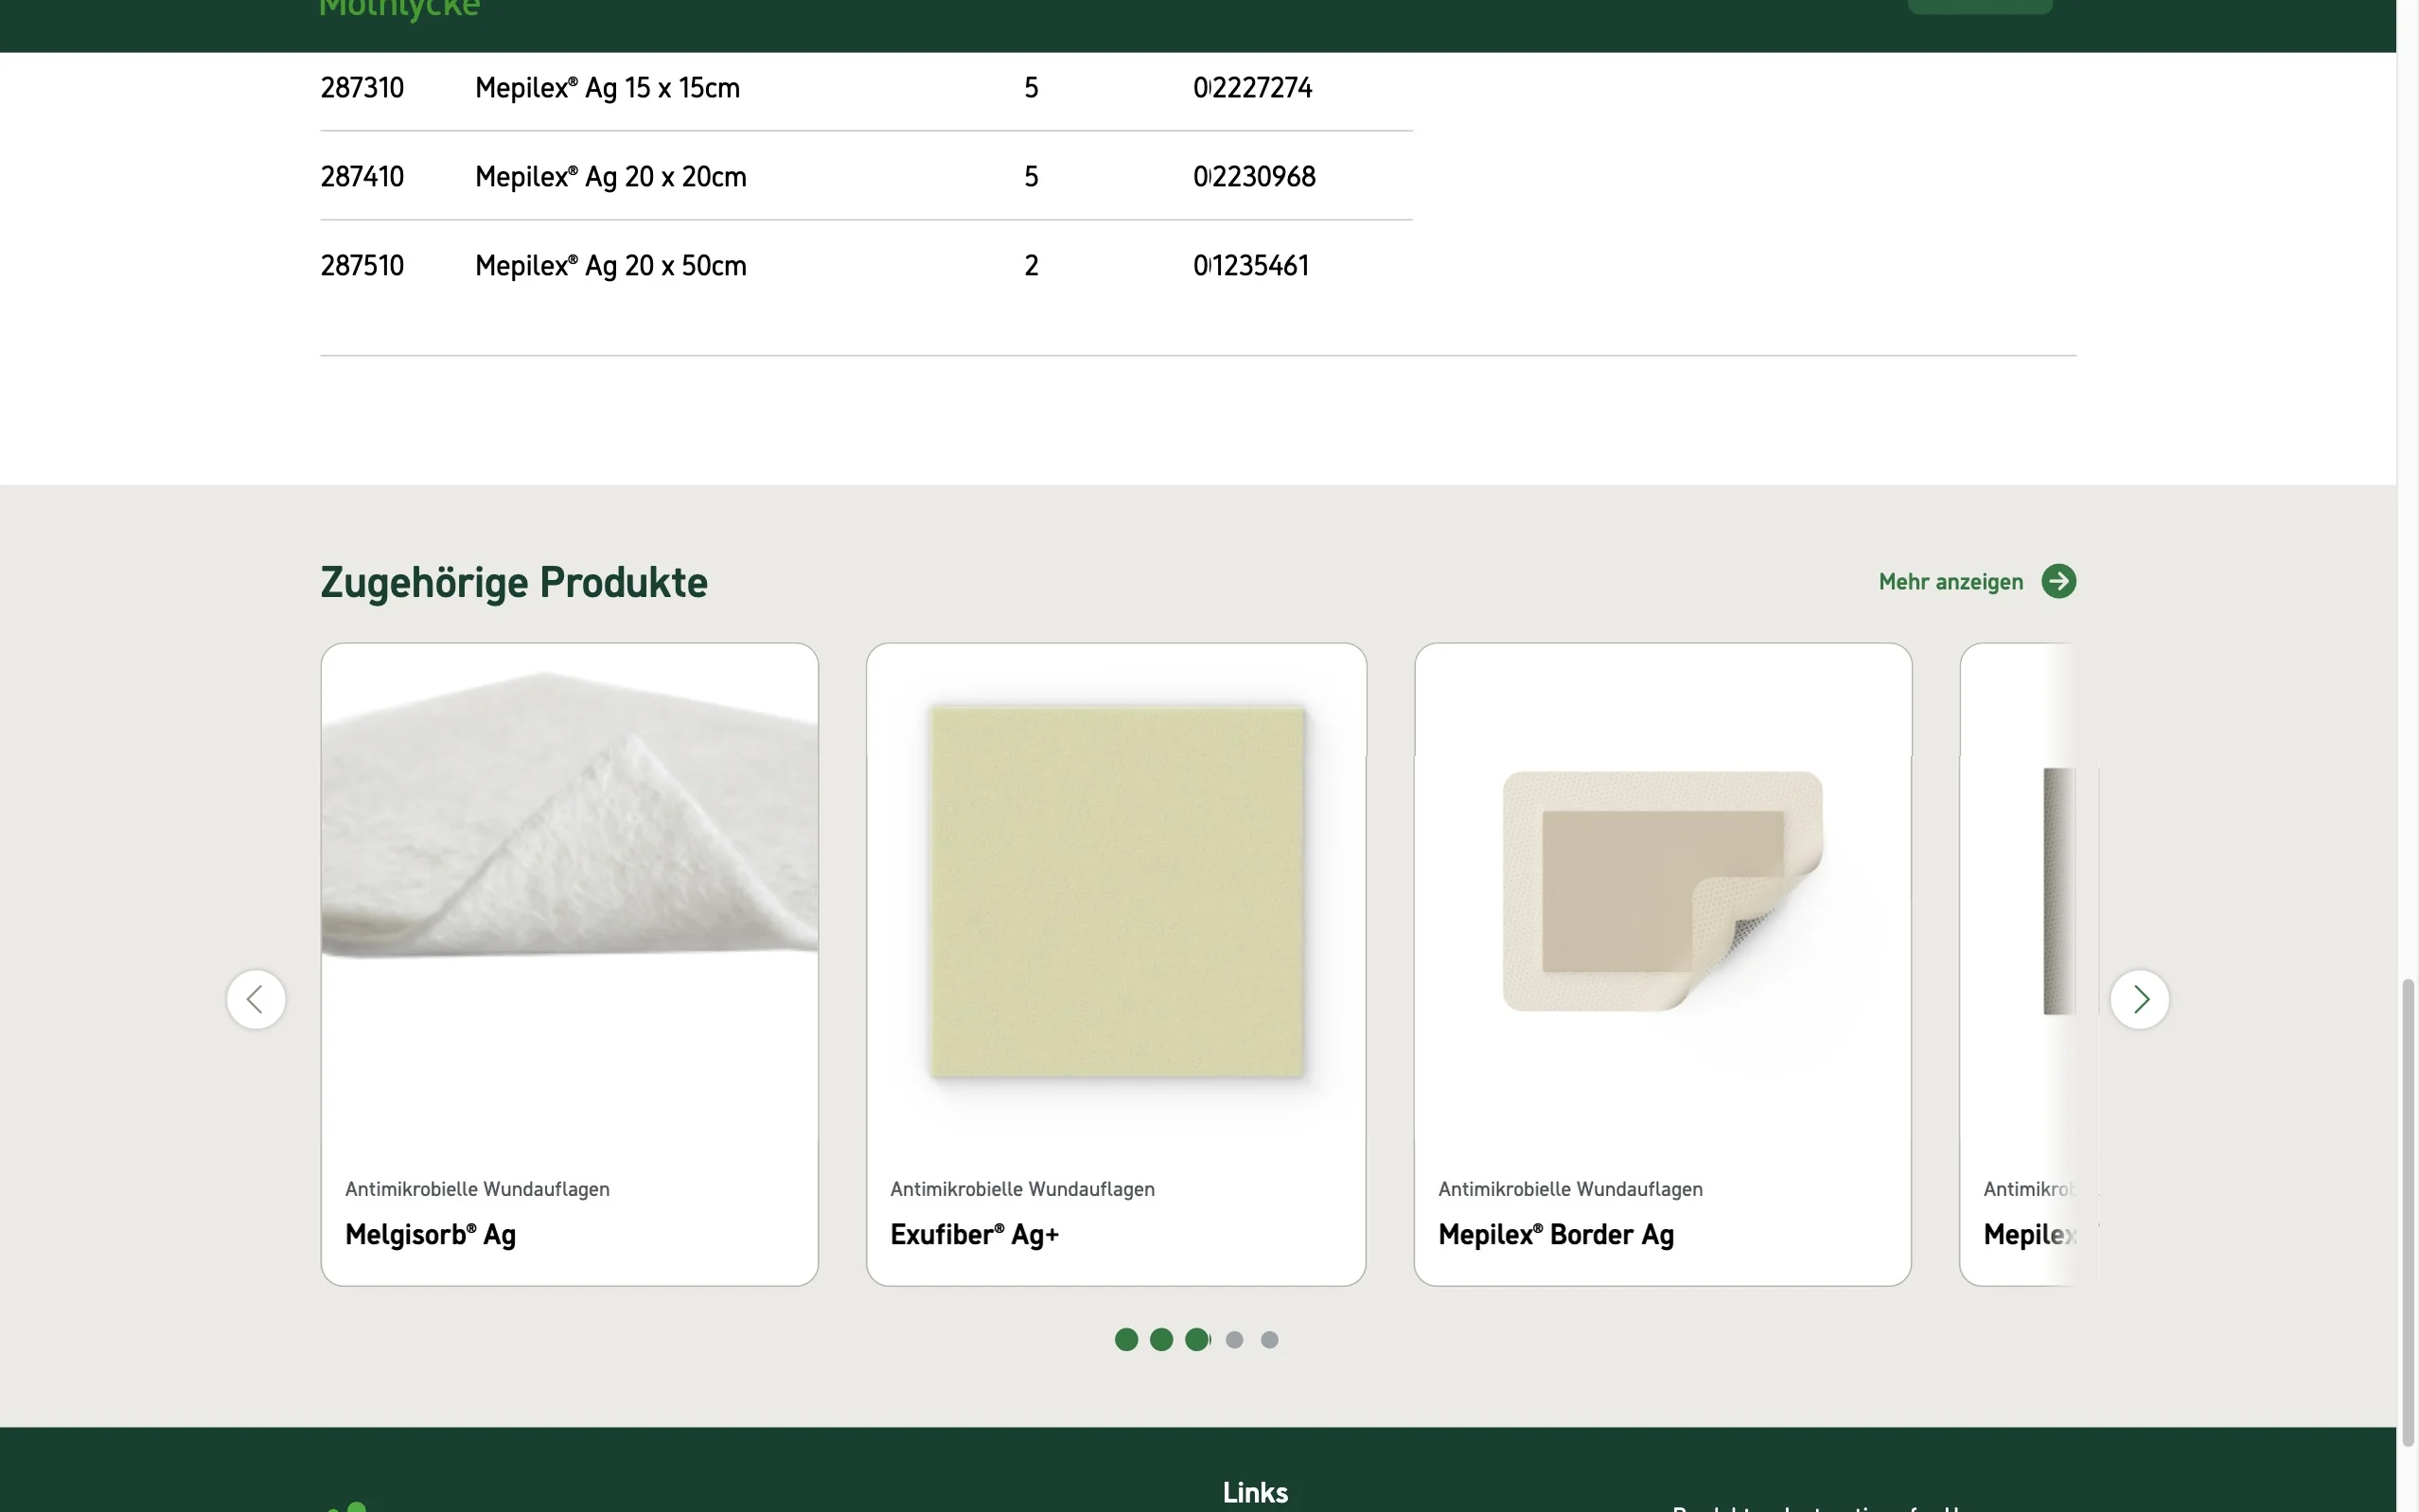Select the fourth carousel pagination dot
The width and height of the screenshot is (2419, 1512).
tap(1234, 1339)
